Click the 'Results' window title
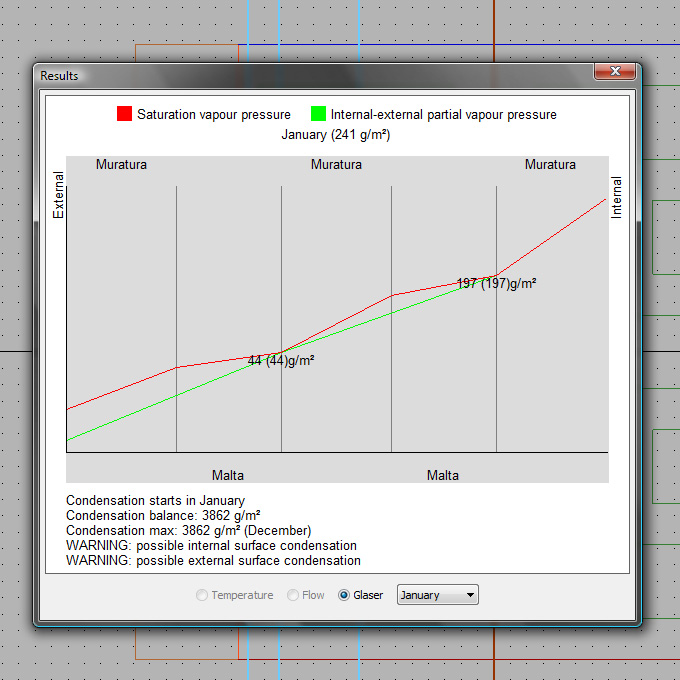This screenshot has width=680, height=680. 59,76
